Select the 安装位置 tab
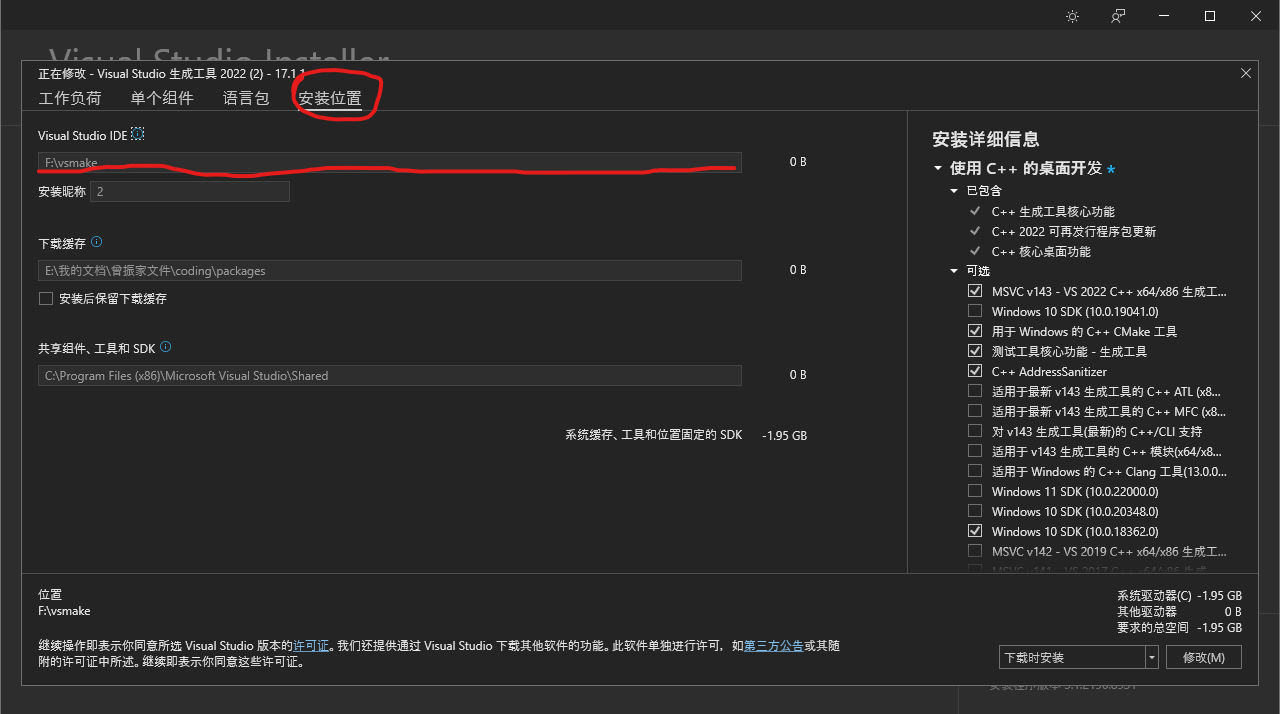Viewport: 1280px width, 714px height. pos(330,99)
